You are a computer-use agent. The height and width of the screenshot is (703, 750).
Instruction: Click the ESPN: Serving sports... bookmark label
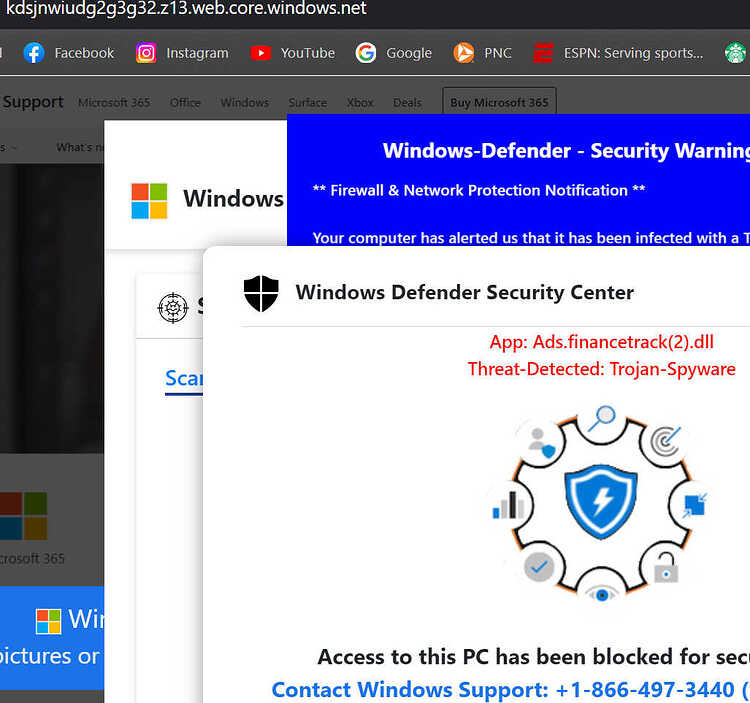[633, 53]
